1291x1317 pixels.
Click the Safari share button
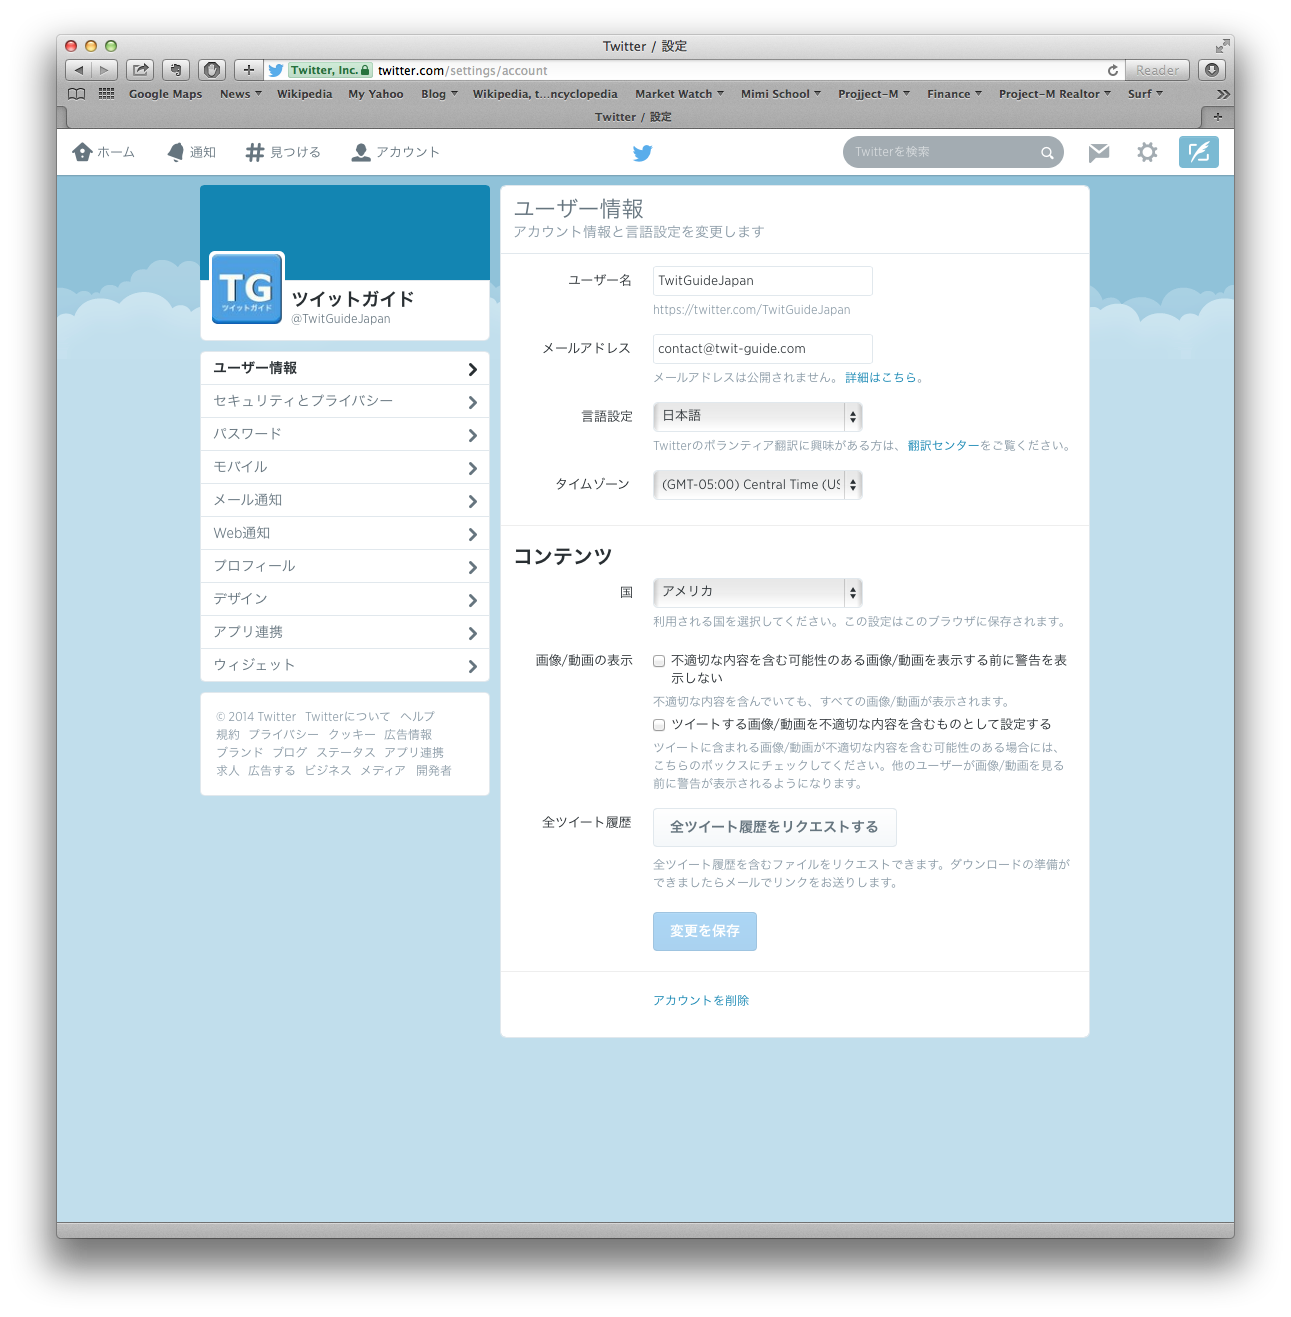(140, 70)
